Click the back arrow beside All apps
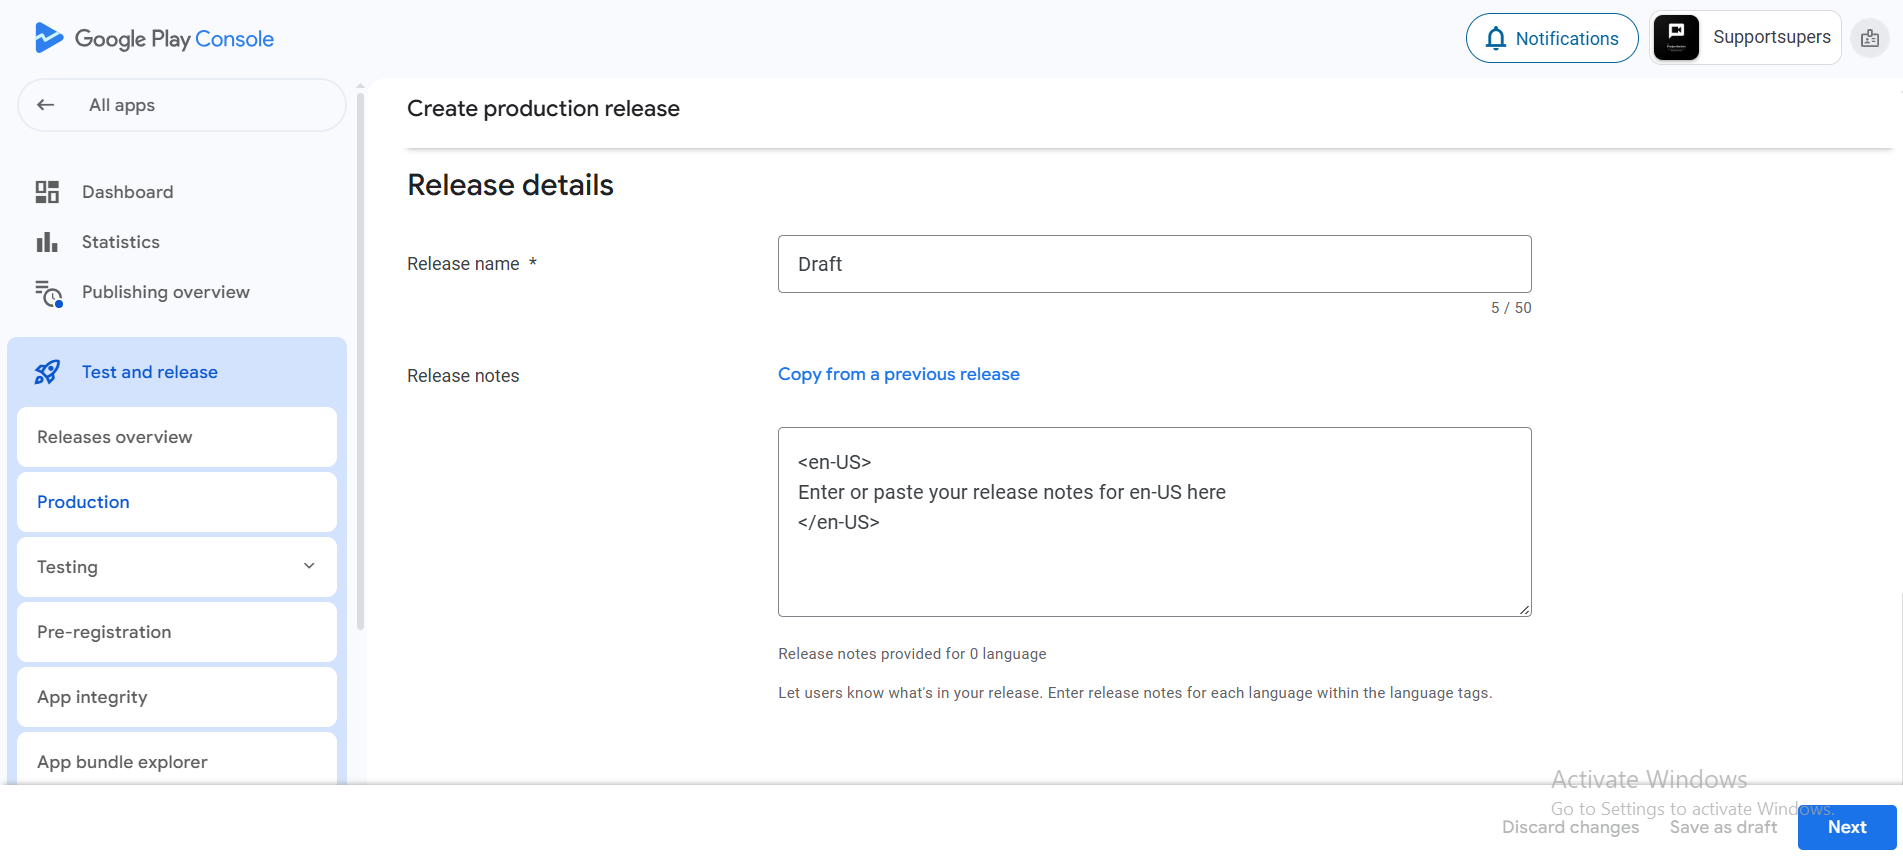 [46, 105]
